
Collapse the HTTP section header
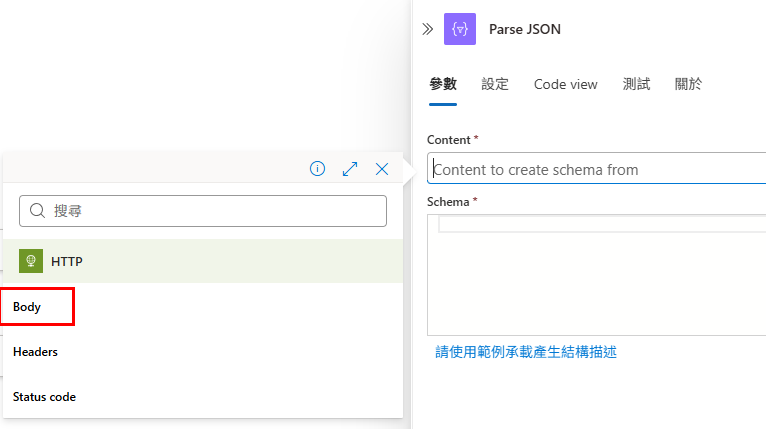tap(203, 261)
